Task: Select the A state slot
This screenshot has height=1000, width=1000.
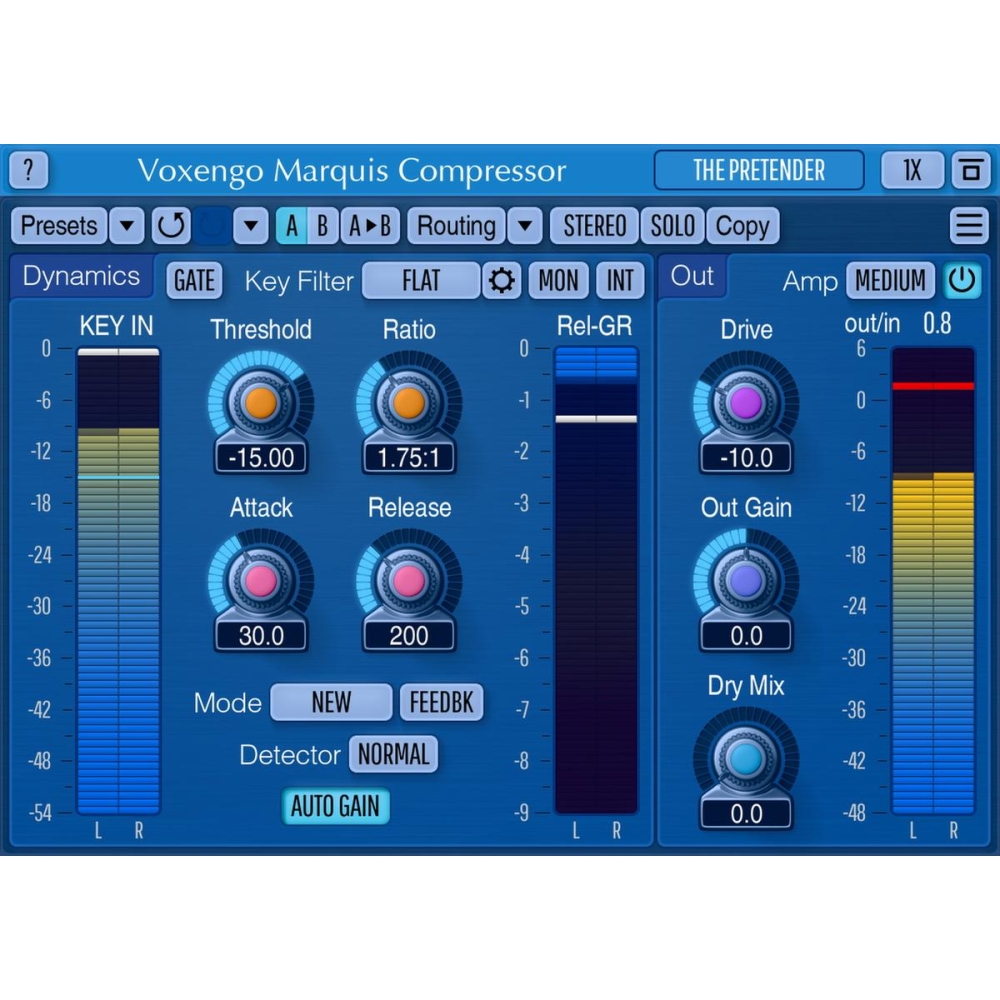Action: 291,226
